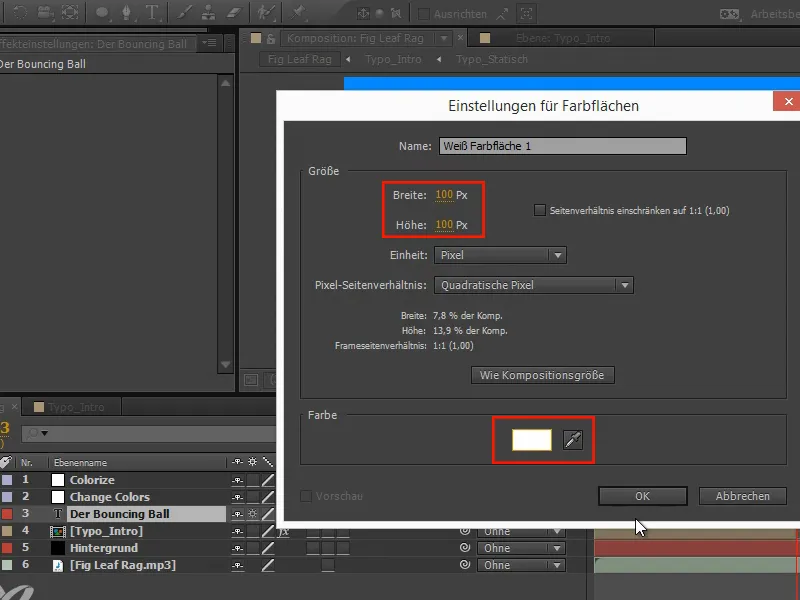The image size is (800, 600).
Task: Click the composition icon of Typo_Intro layer
Action: pyautogui.click(x=58, y=531)
